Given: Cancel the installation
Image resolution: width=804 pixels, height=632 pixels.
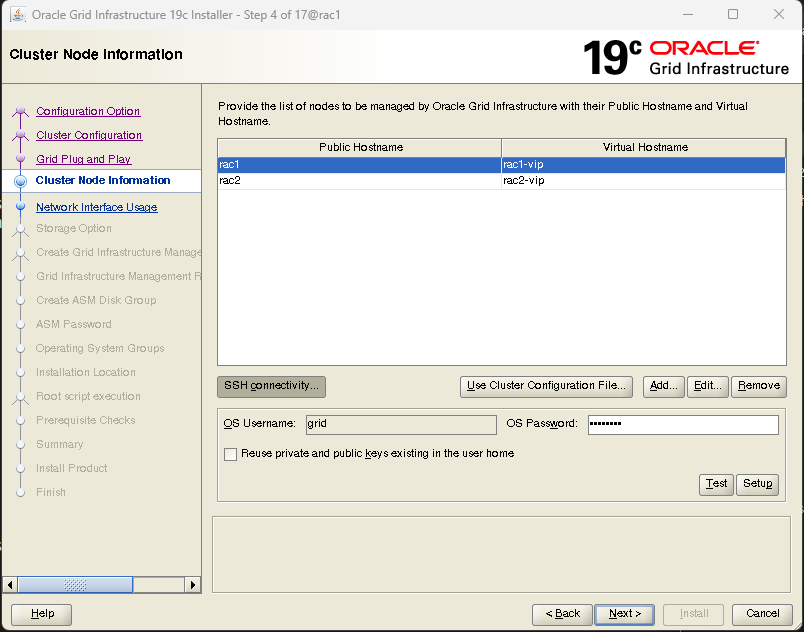Looking at the screenshot, I should pos(762,614).
